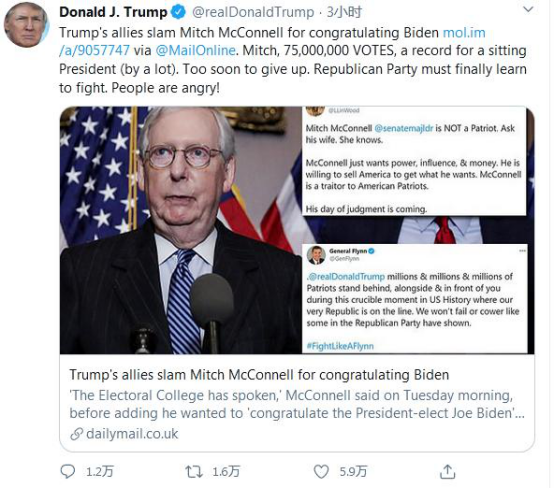
Task: Visit the @MailOnline mention link
Action: coord(195,50)
